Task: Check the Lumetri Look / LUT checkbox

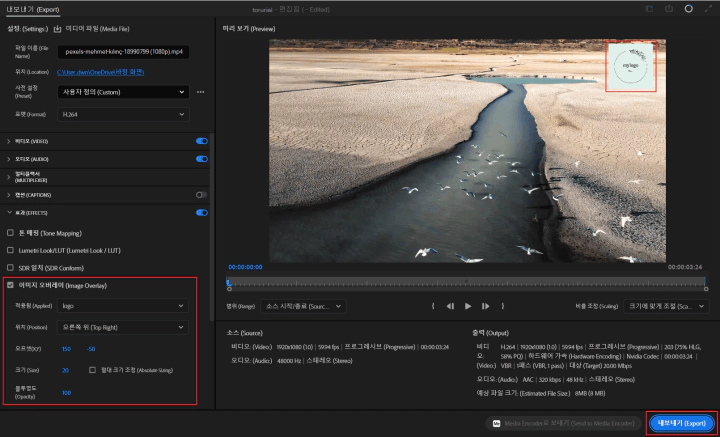Action: [10, 250]
